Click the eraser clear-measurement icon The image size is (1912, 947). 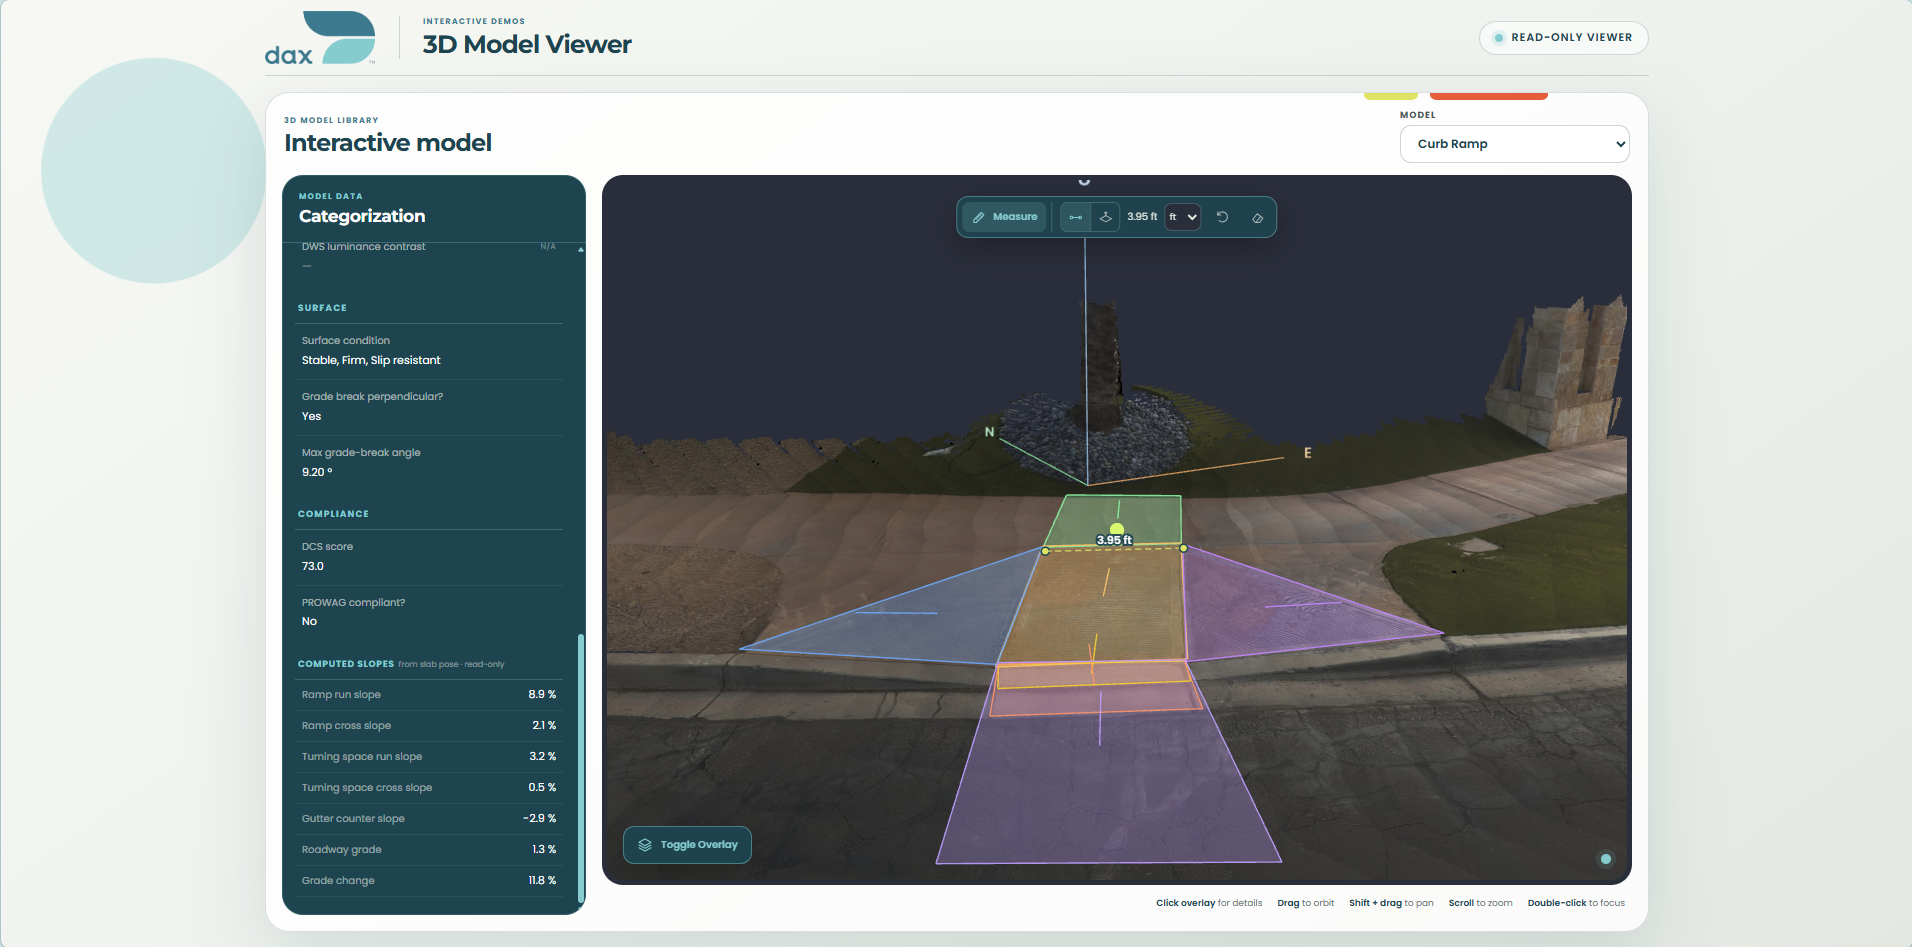pyautogui.click(x=1257, y=217)
